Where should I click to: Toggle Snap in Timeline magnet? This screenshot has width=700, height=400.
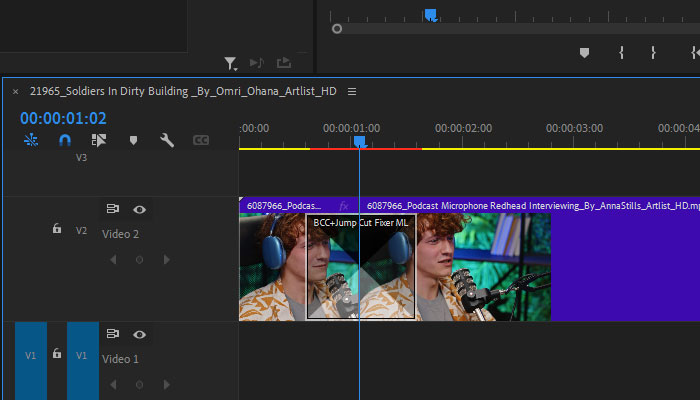pyautogui.click(x=65, y=140)
